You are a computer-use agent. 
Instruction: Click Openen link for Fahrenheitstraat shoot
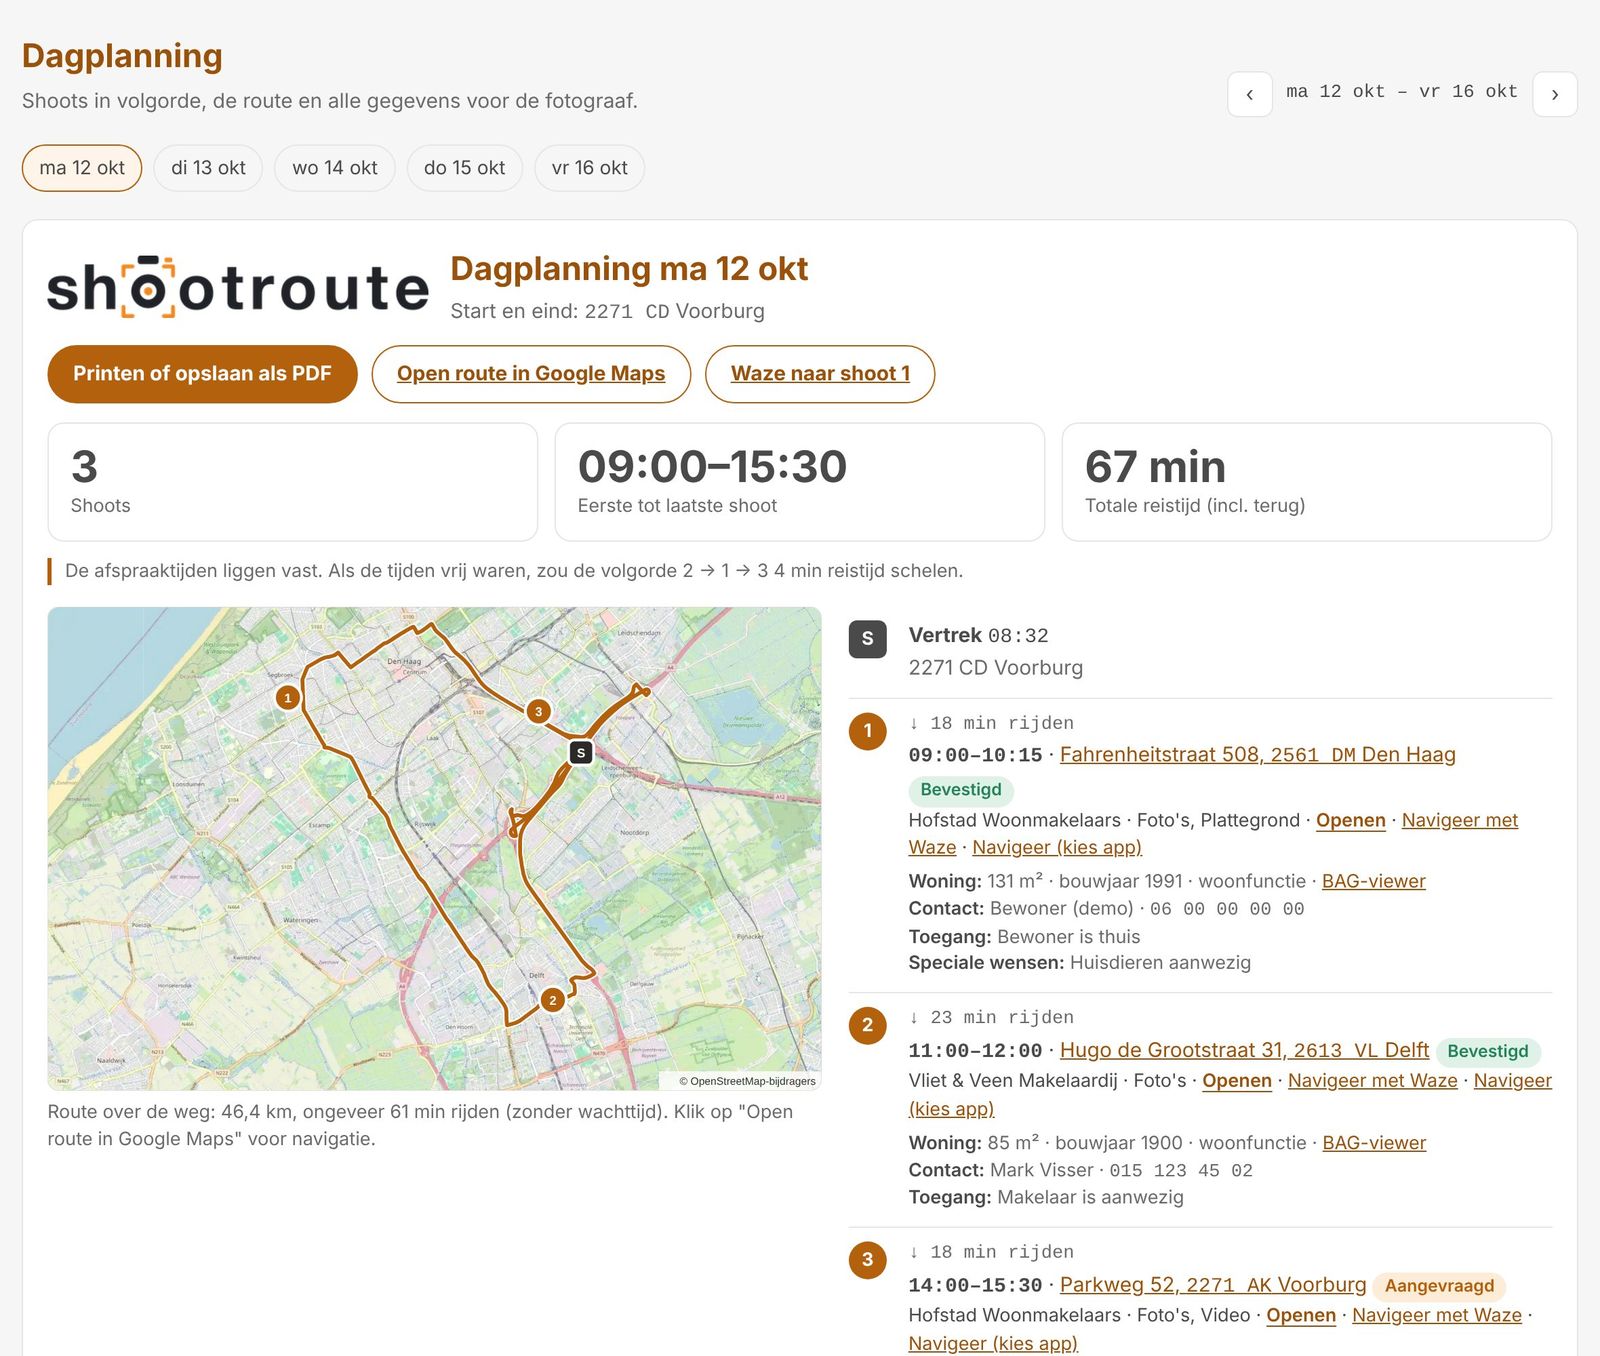click(1351, 821)
